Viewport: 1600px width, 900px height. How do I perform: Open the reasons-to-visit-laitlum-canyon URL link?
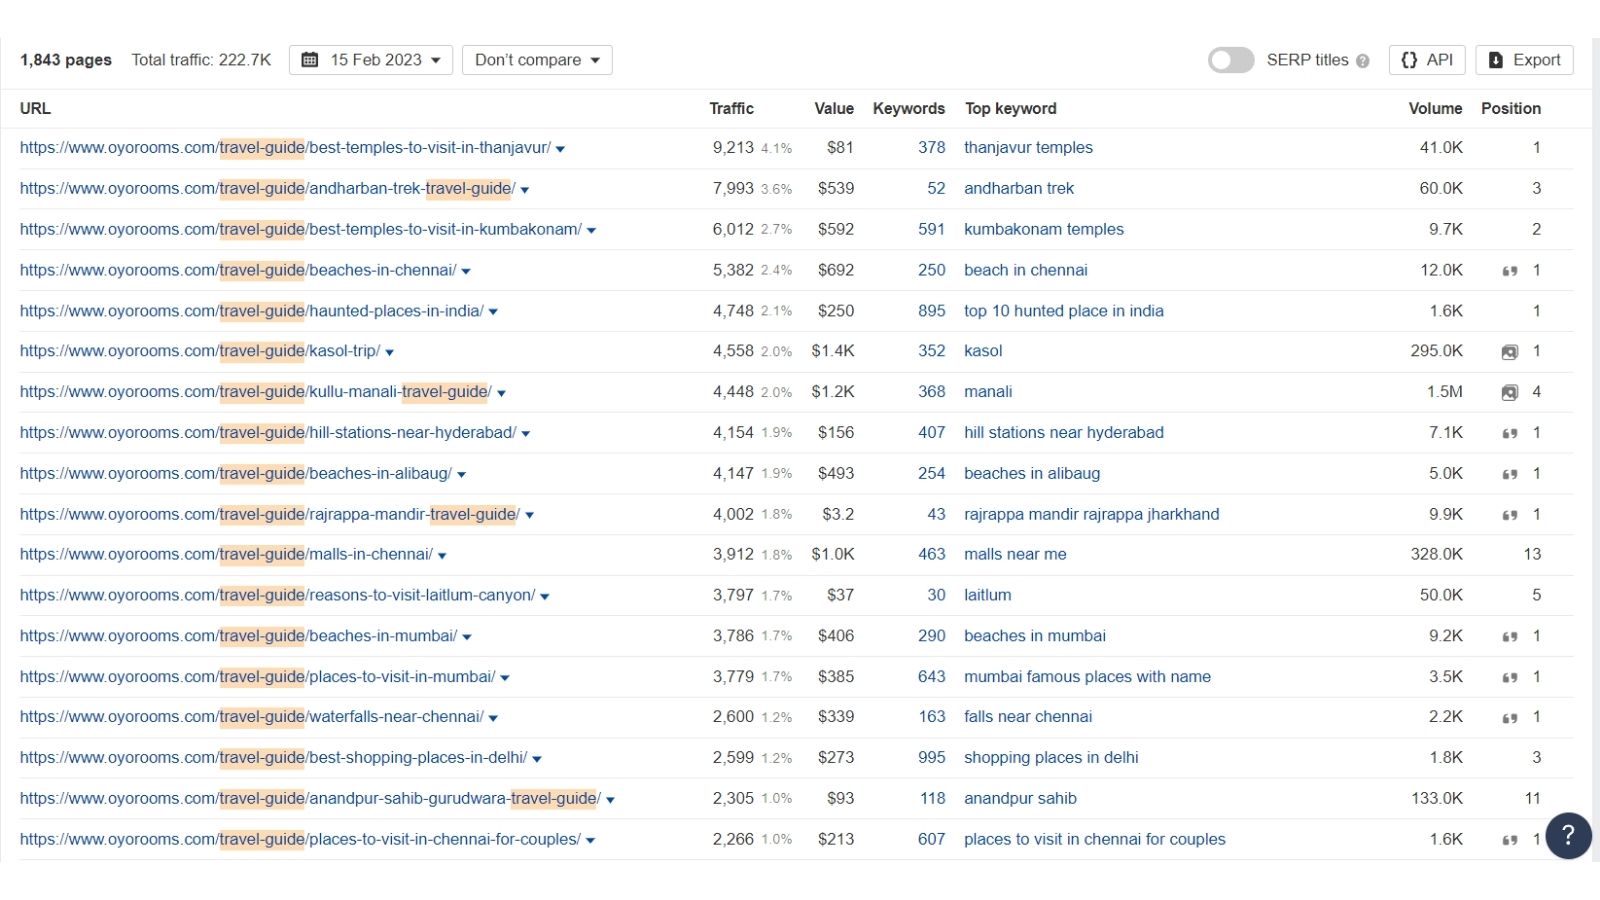278,595
